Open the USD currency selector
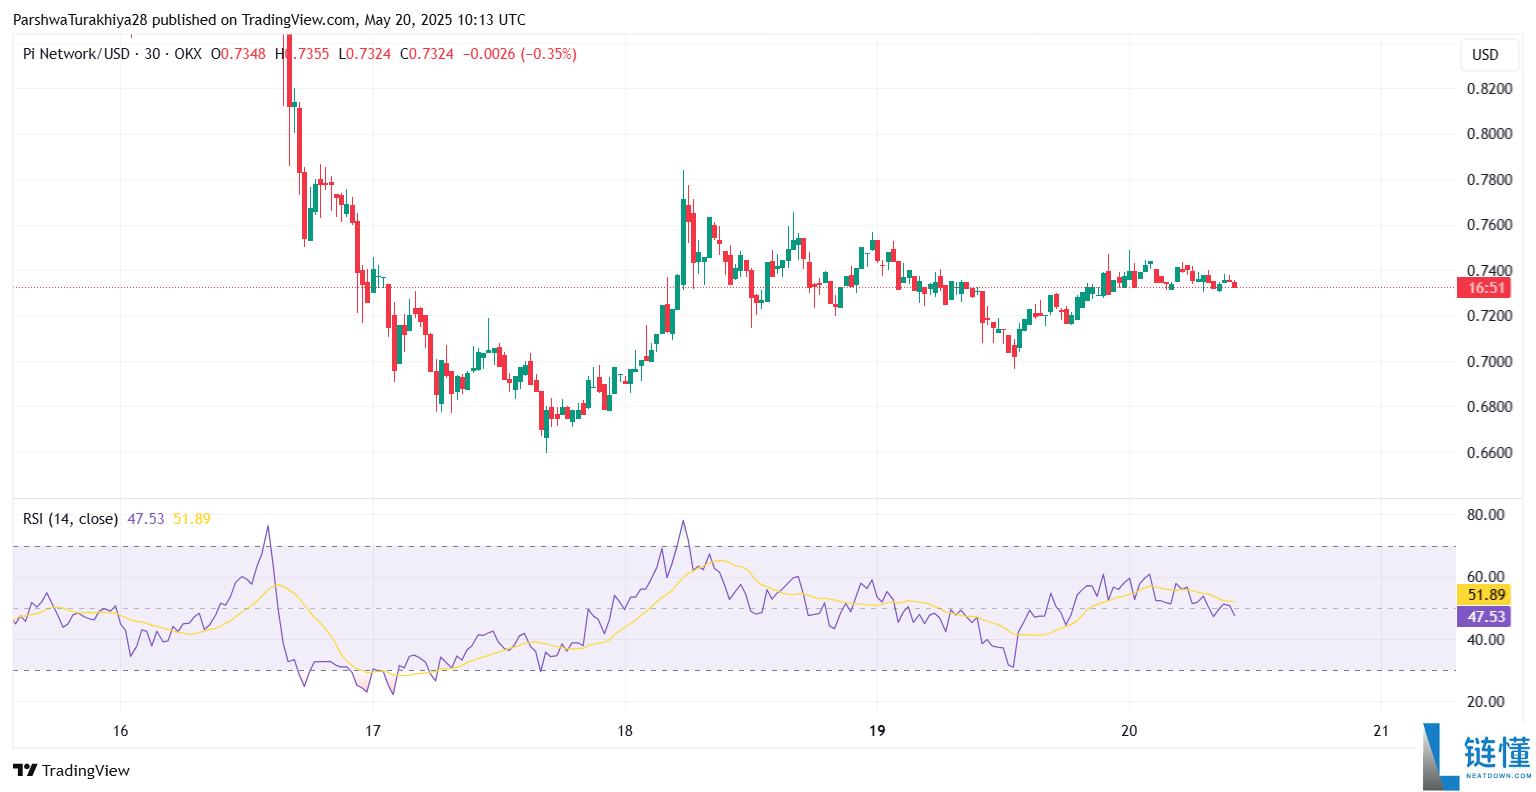This screenshot has width=1536, height=792. (x=1485, y=54)
